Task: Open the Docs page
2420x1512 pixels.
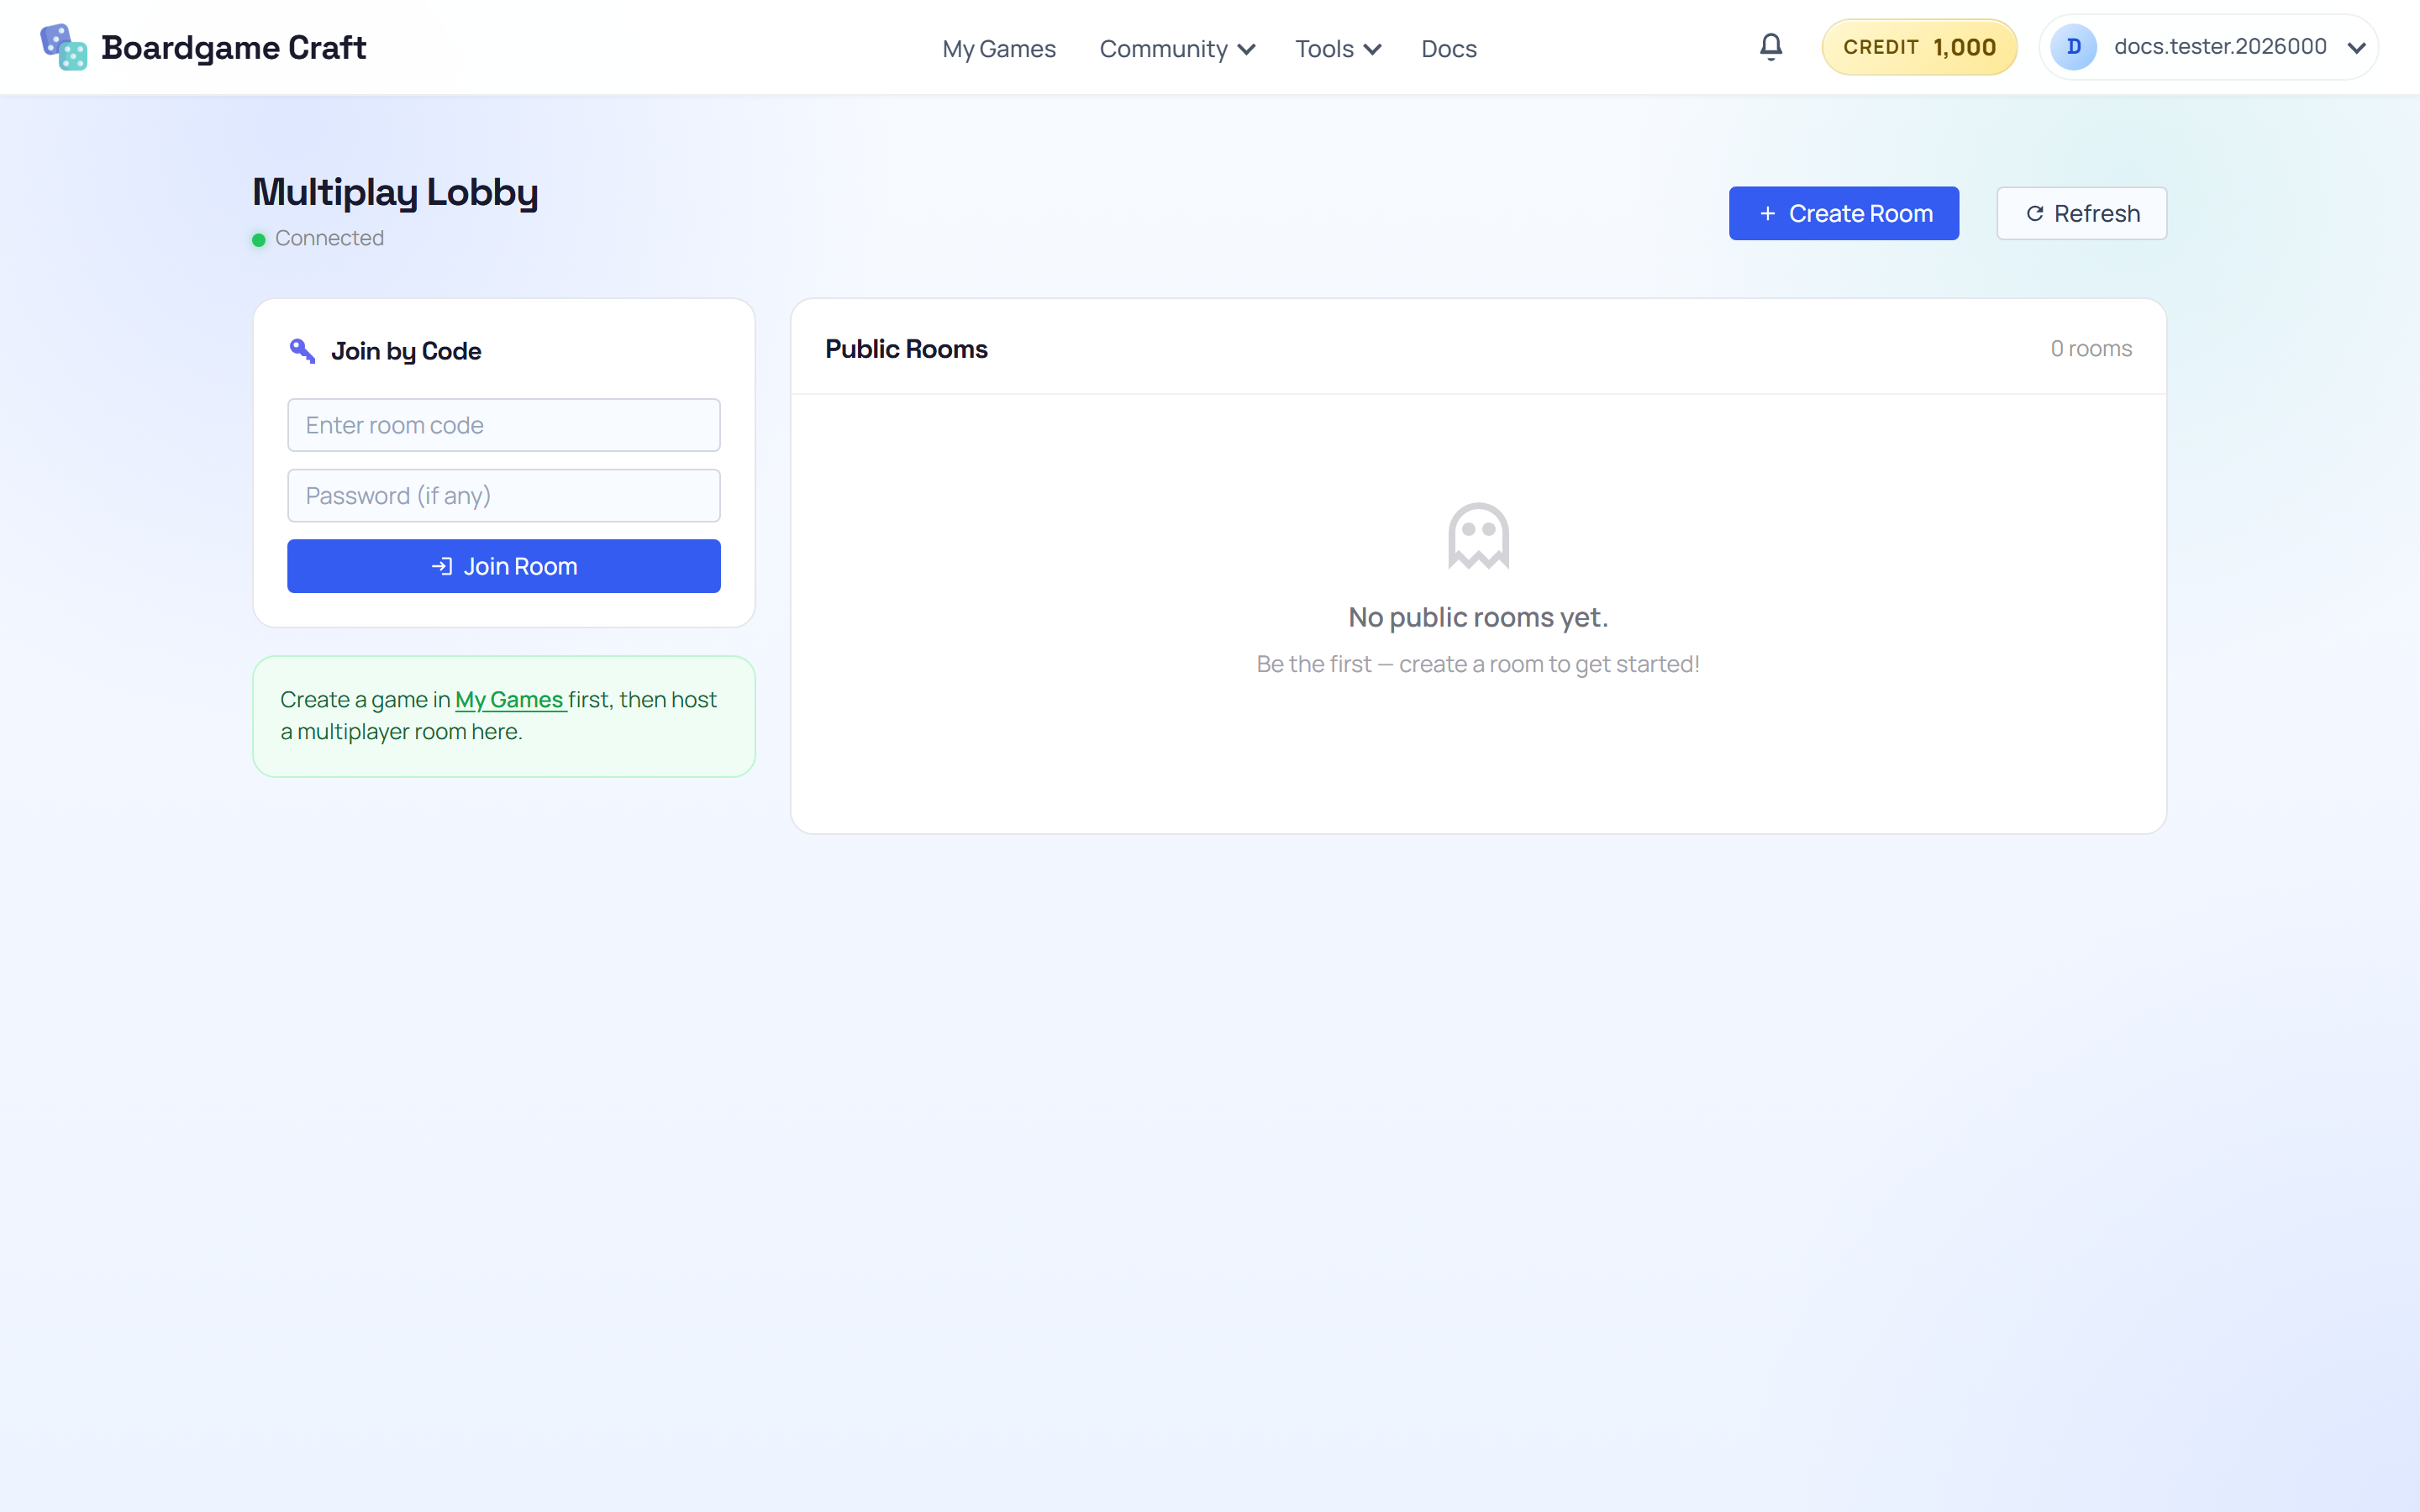Action: pos(1448,48)
